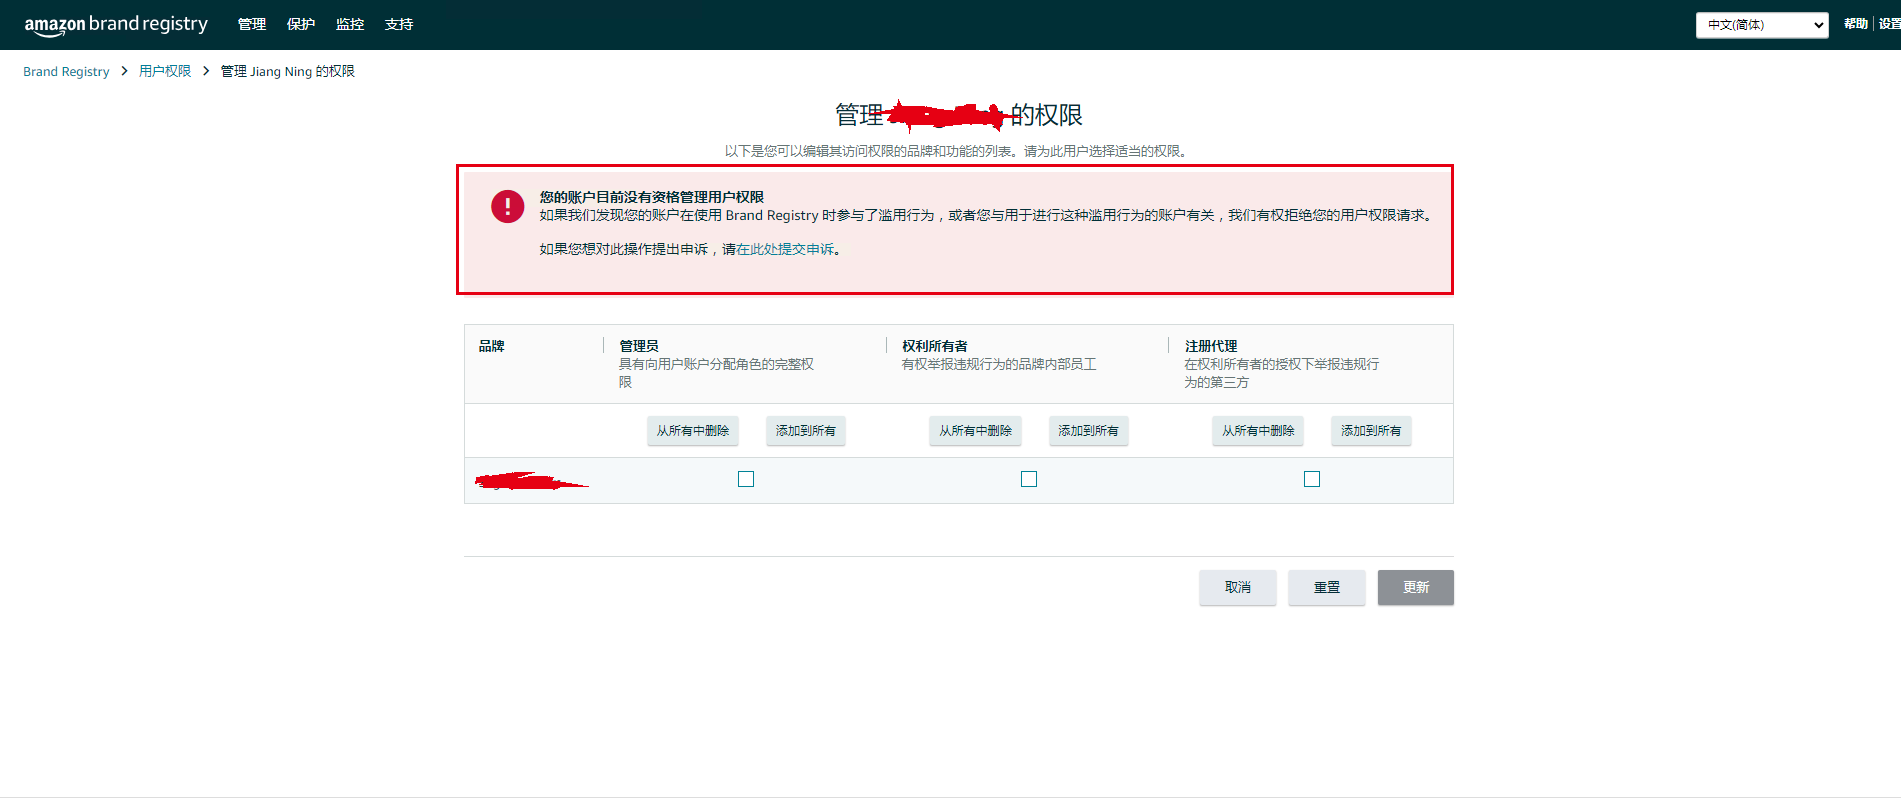Screen dimensions: 1901x799
Task: Click the 帮助 help link in header
Action: (x=1855, y=24)
